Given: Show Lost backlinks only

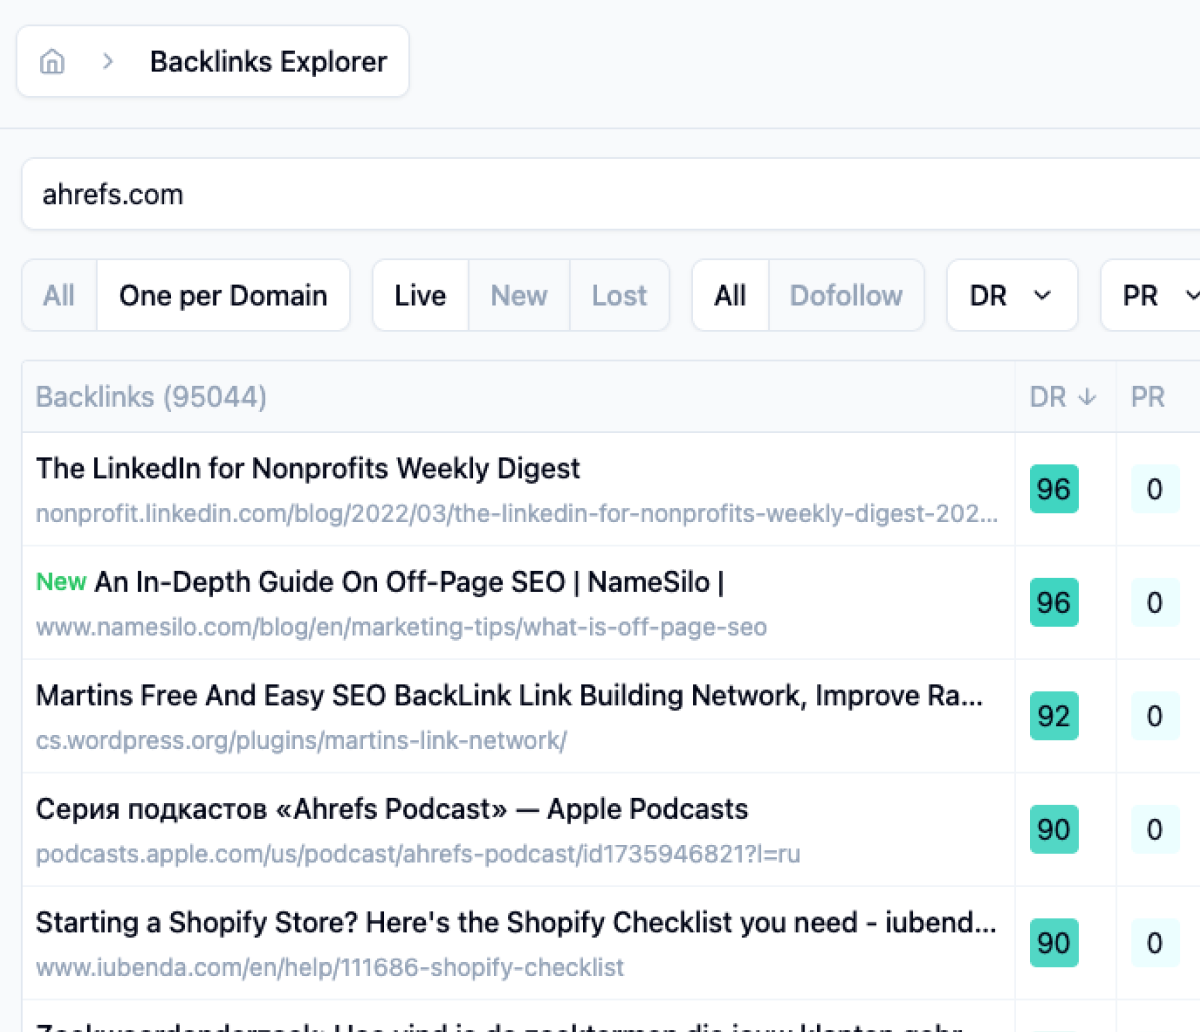Looking at the screenshot, I should [x=619, y=295].
